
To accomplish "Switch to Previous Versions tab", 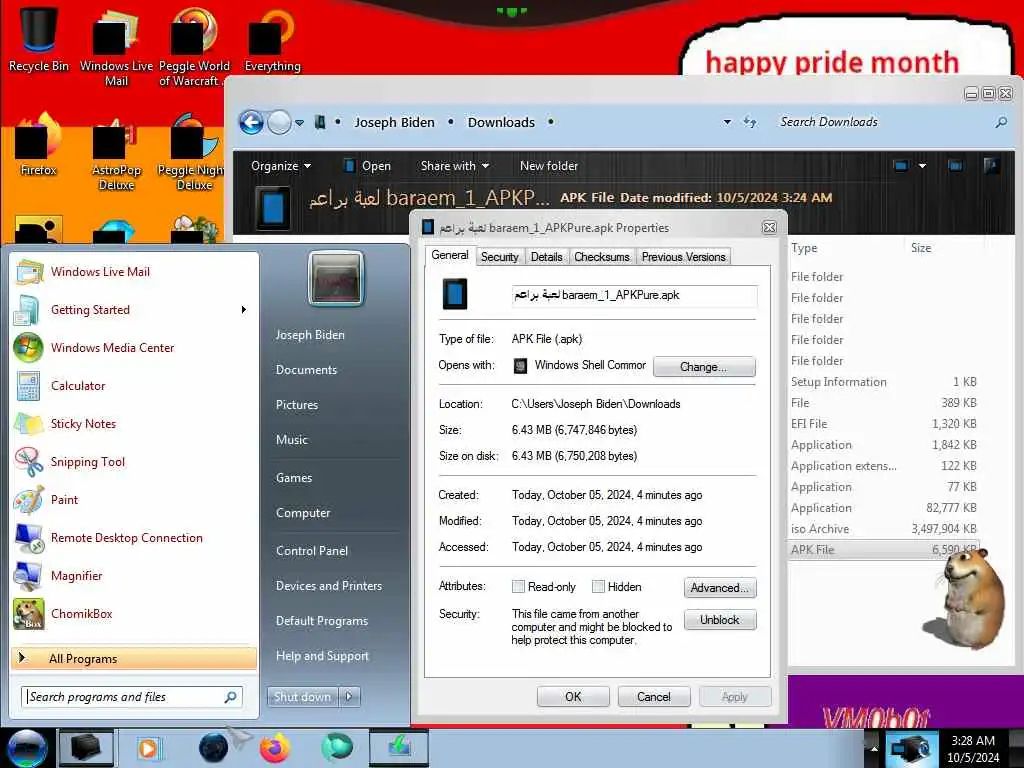I will (x=683, y=257).
